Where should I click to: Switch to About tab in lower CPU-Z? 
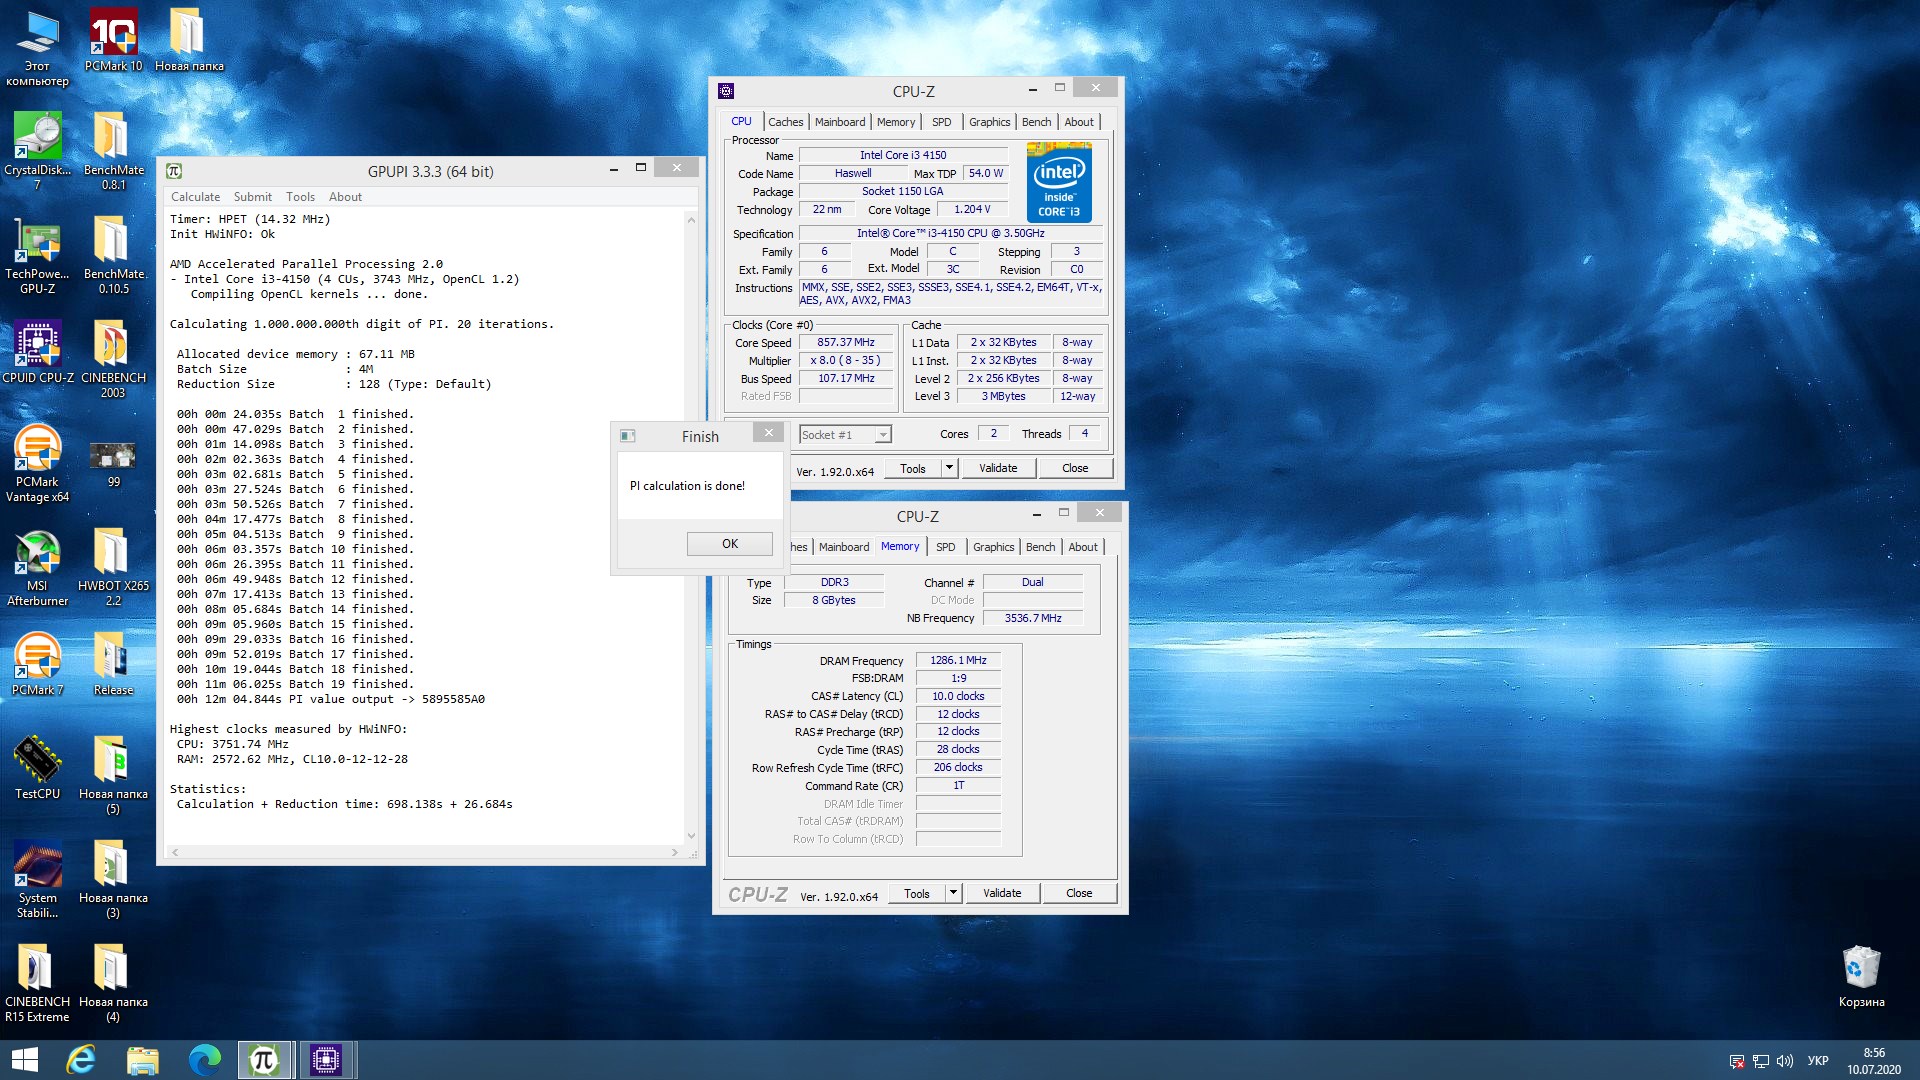click(1083, 547)
